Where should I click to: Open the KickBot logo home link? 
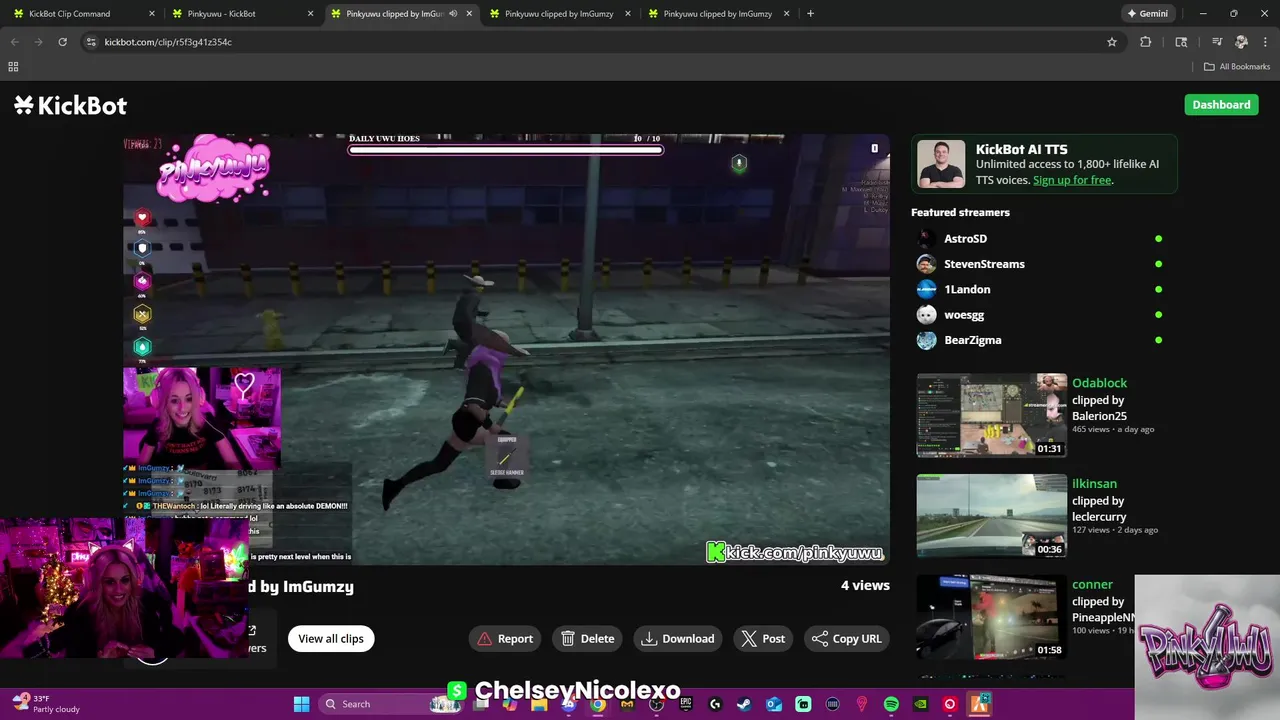click(70, 105)
